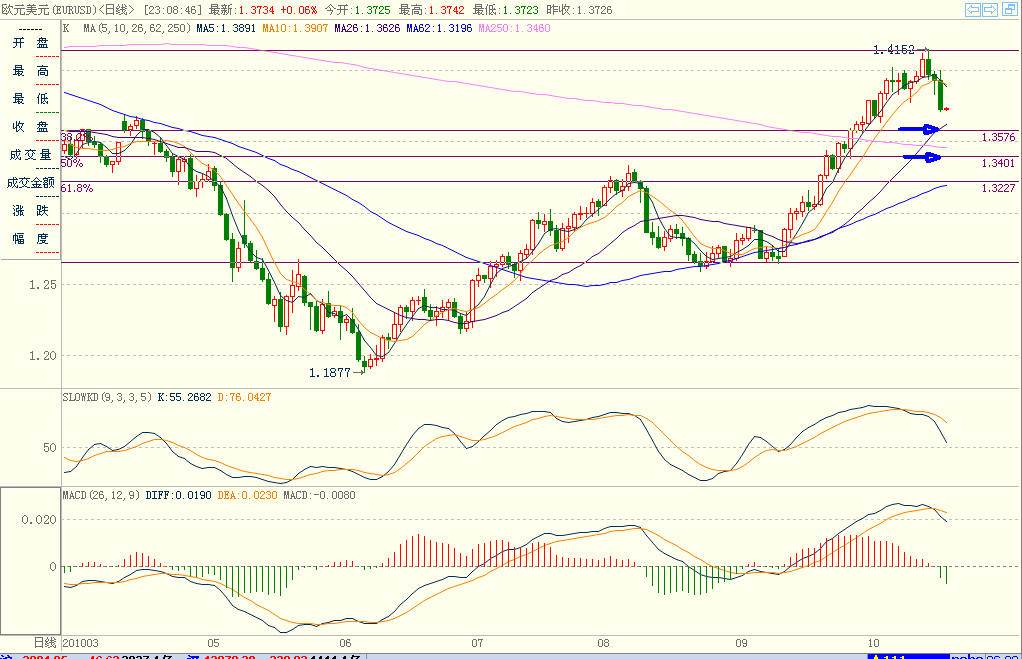Click the DIFF:0.0190 value
The height and width of the screenshot is (659, 1022).
[x=178, y=495]
